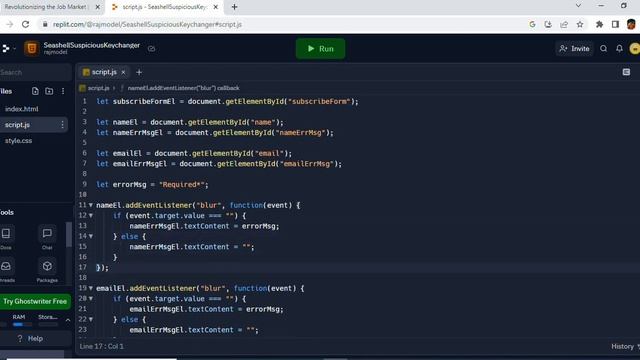This screenshot has width=640, height=360.
Task: Open a new browser tab
Action: click(x=234, y=7)
